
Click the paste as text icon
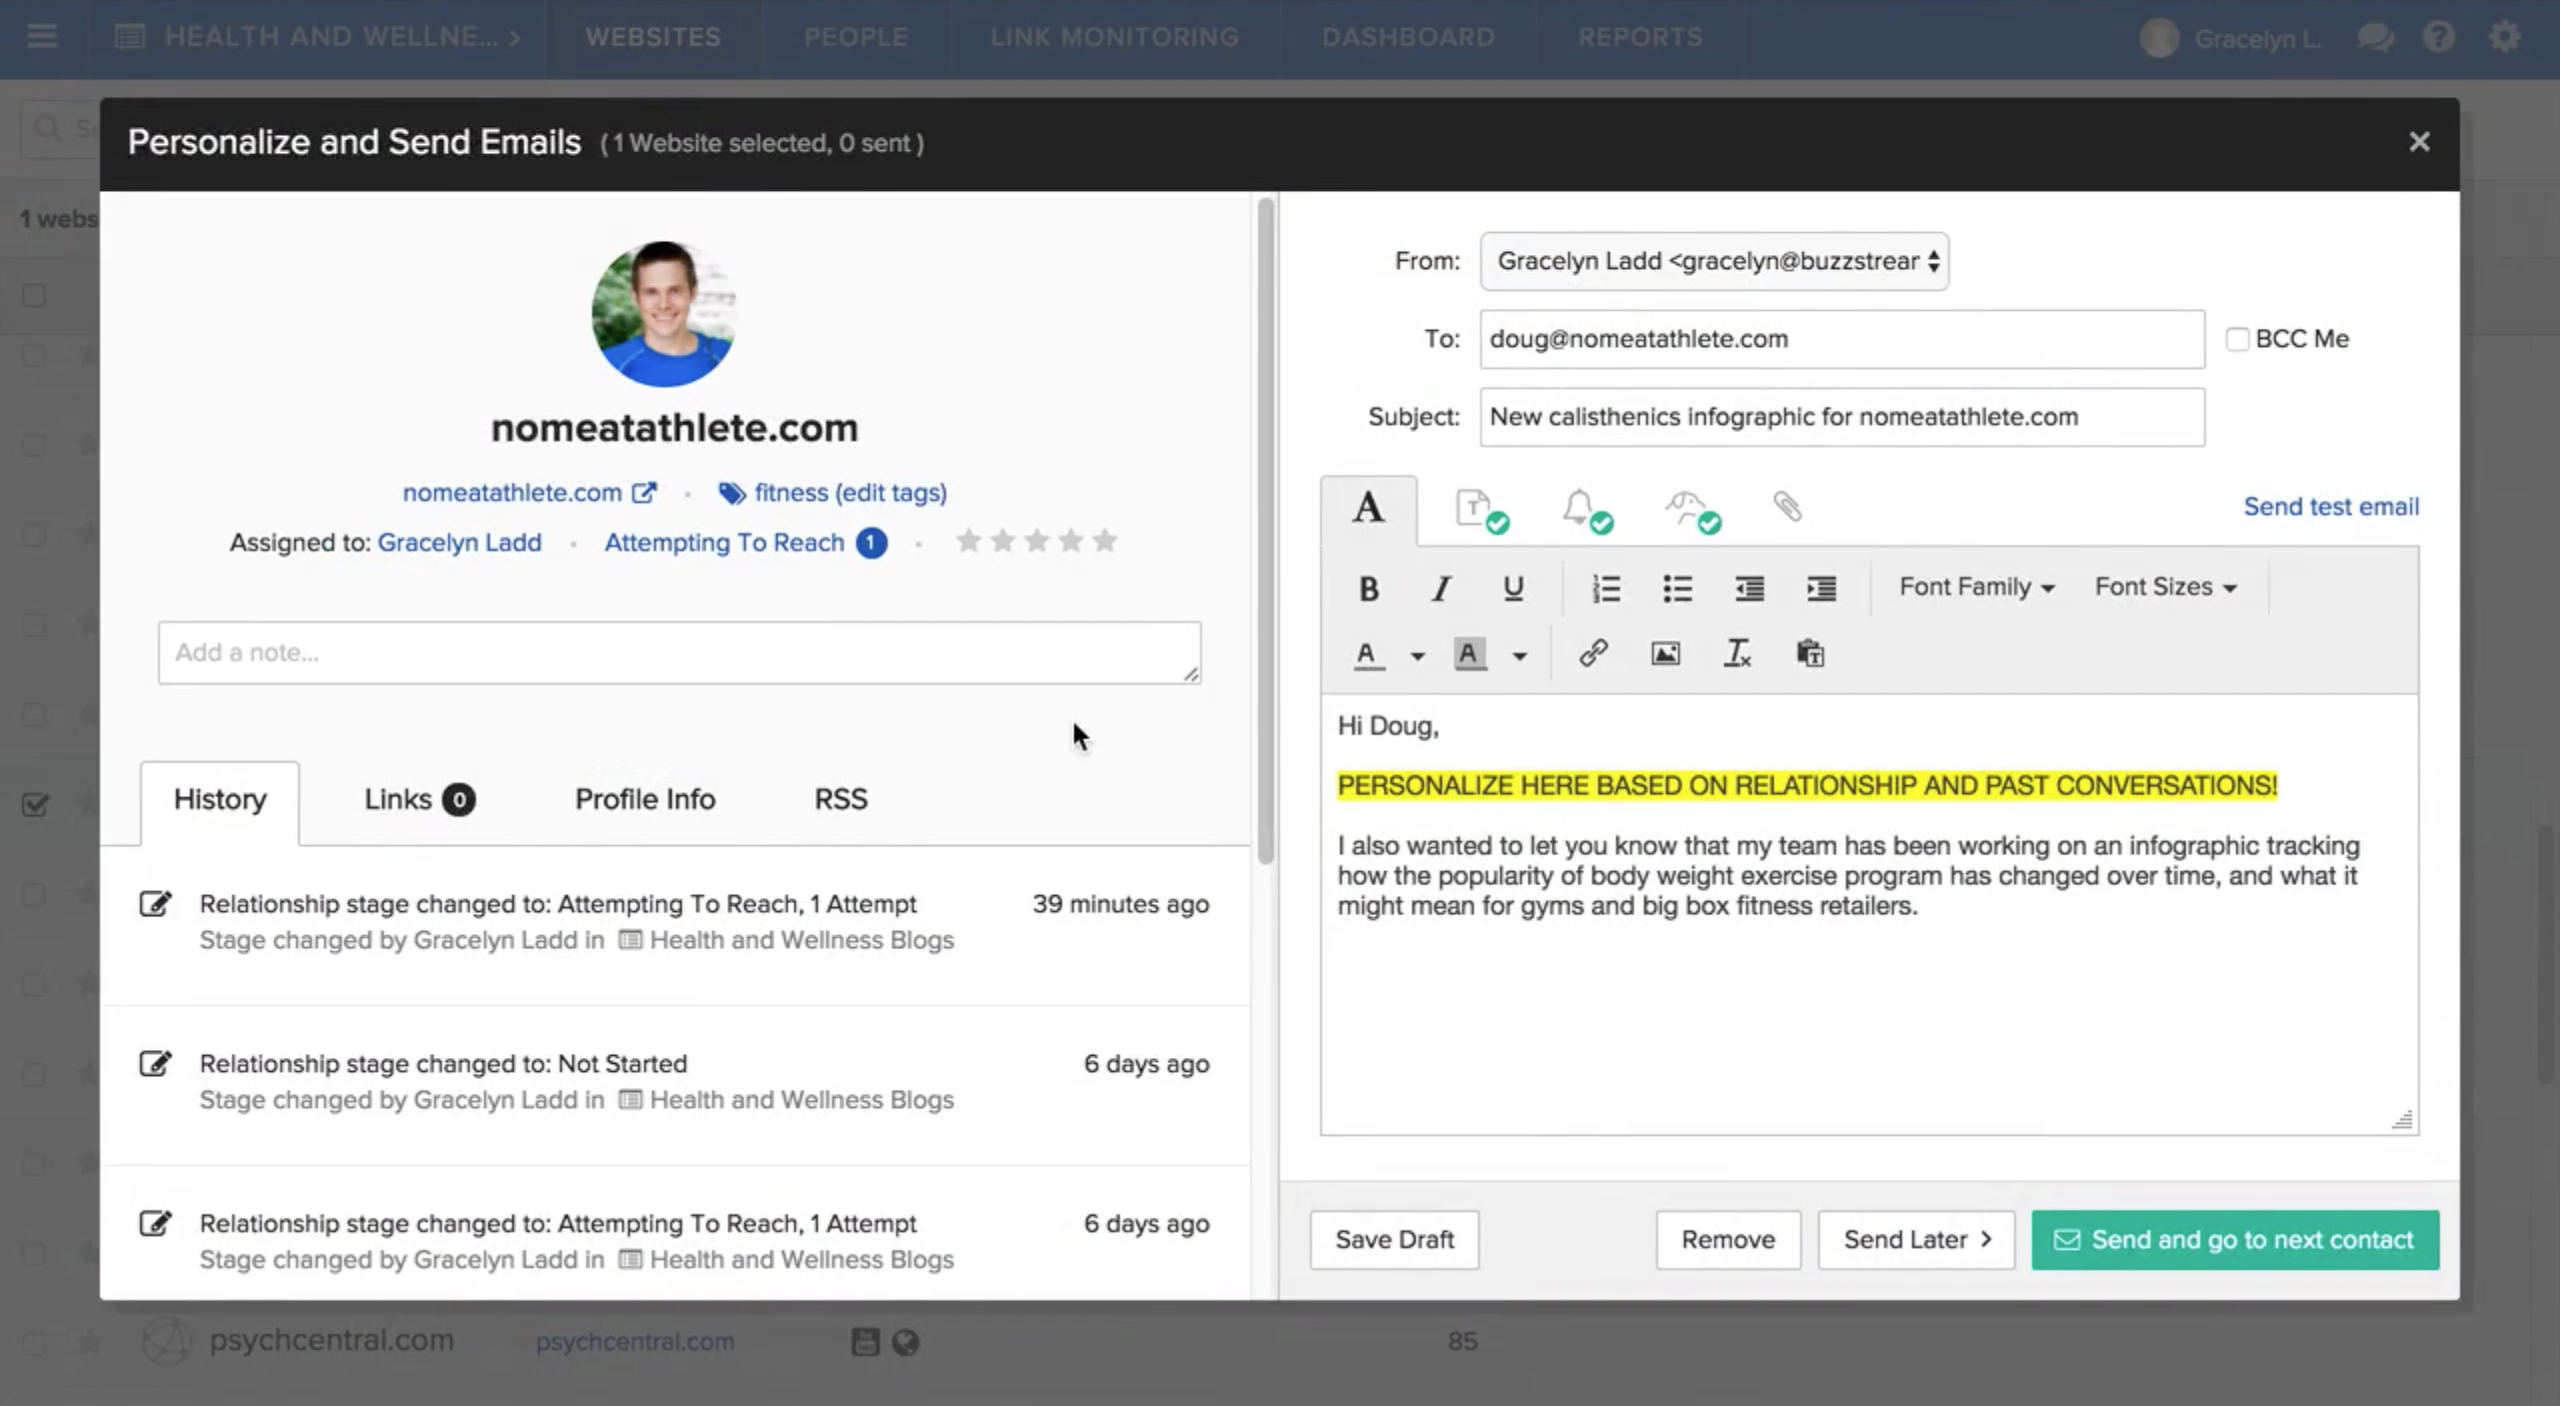click(x=1810, y=654)
